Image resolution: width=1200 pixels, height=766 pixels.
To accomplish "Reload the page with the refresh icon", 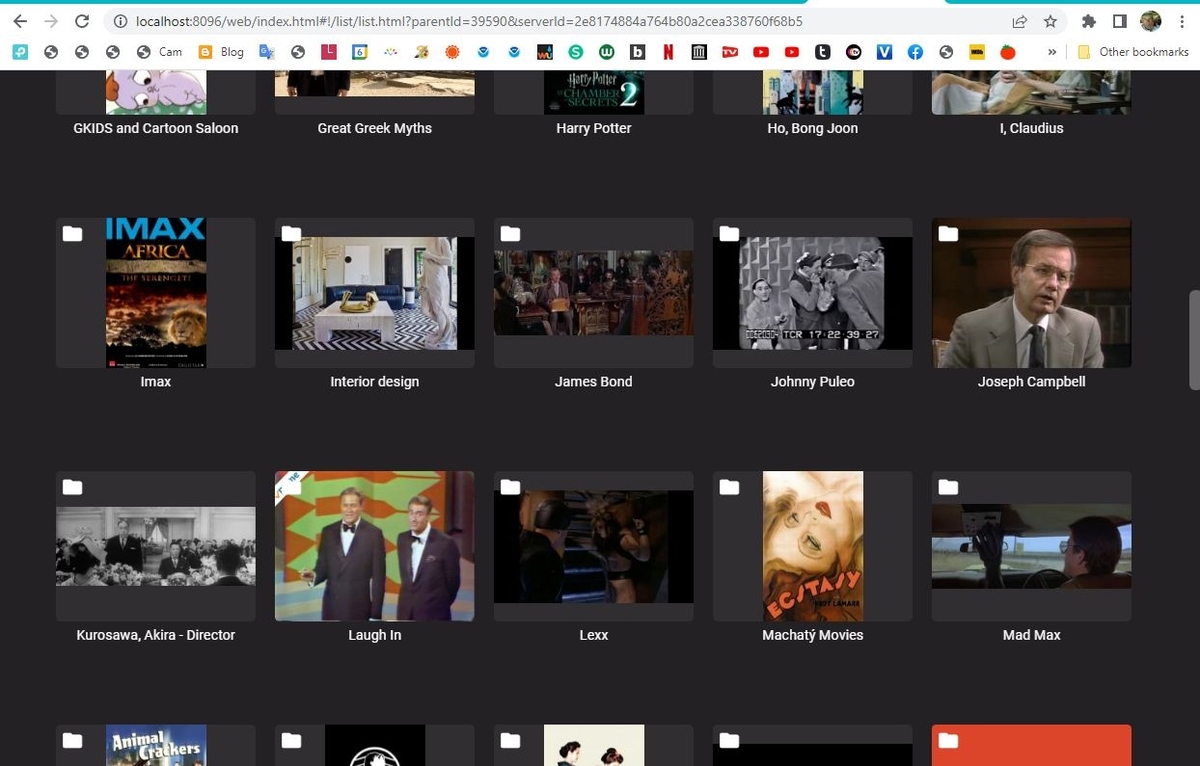I will 82,21.
